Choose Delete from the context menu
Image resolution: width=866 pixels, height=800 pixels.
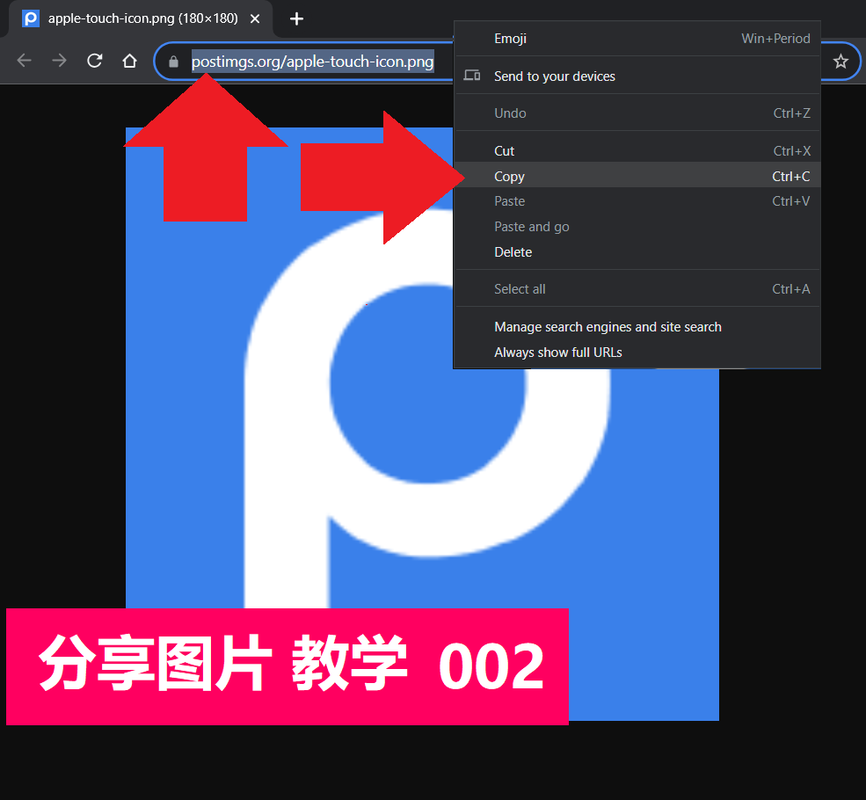637,252
